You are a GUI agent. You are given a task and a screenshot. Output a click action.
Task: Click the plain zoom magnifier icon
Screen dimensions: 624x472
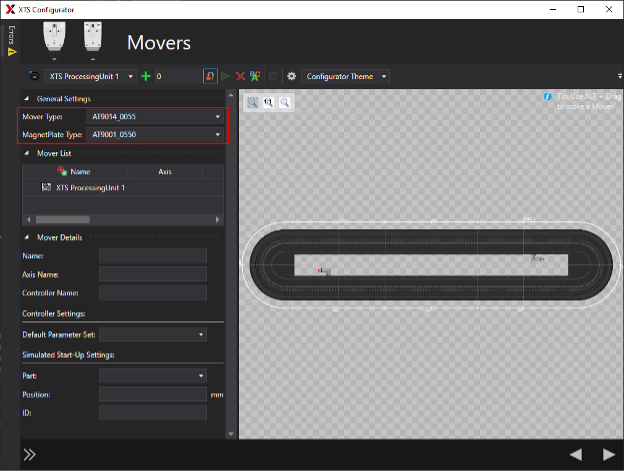coord(285,103)
